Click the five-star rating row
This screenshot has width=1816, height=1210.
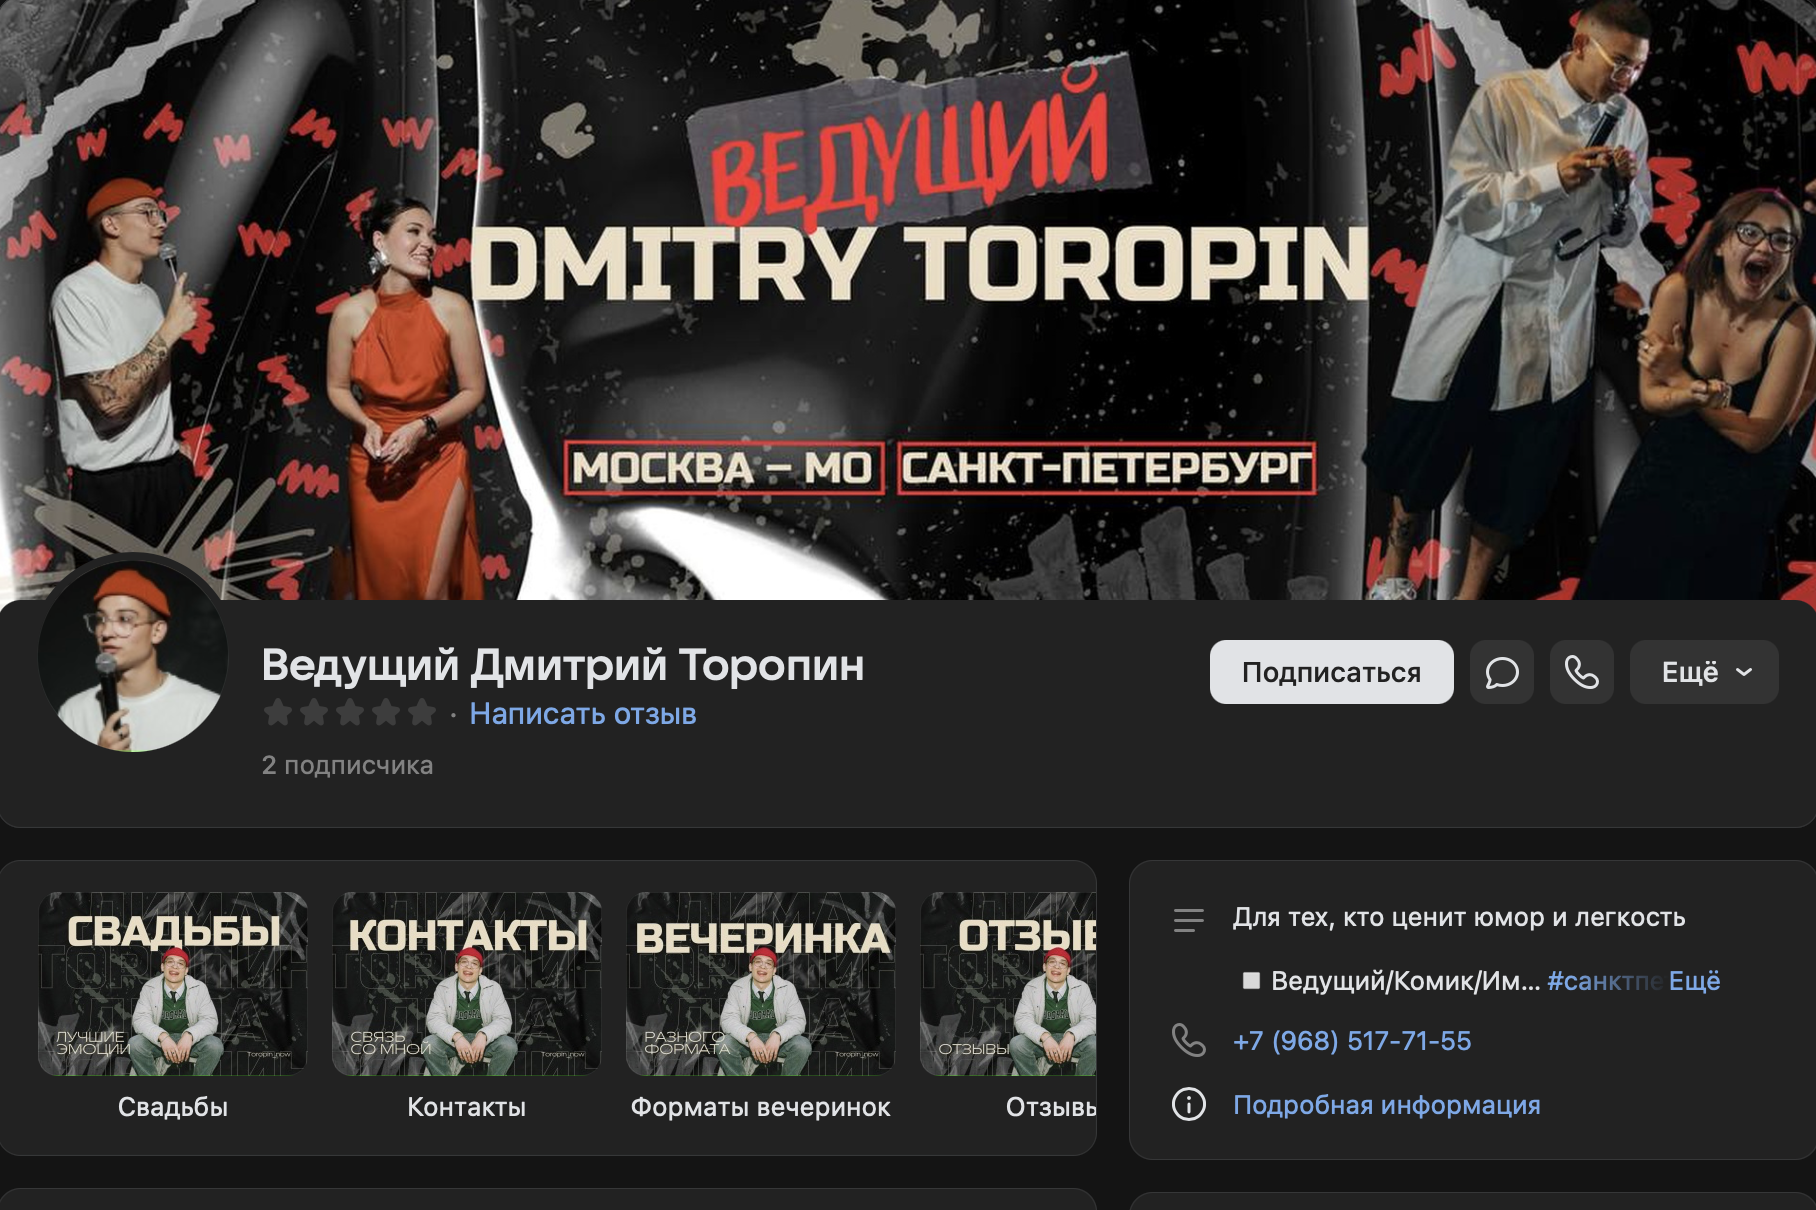(x=350, y=713)
